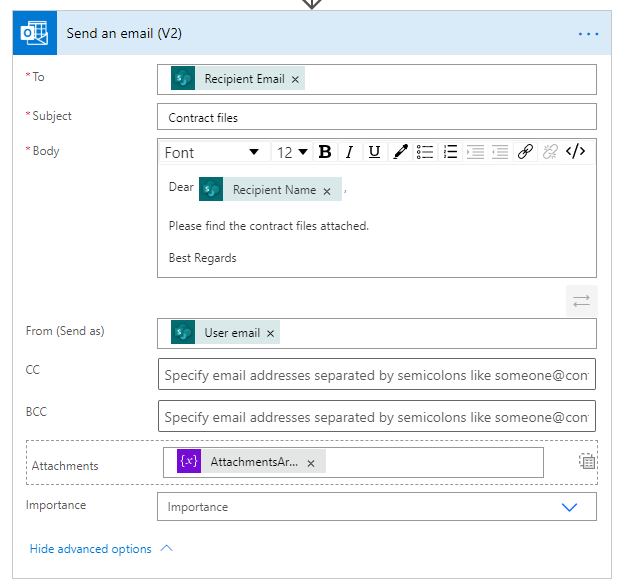
Task: Toggle italic formatting in the Body toolbar
Action: [350, 152]
